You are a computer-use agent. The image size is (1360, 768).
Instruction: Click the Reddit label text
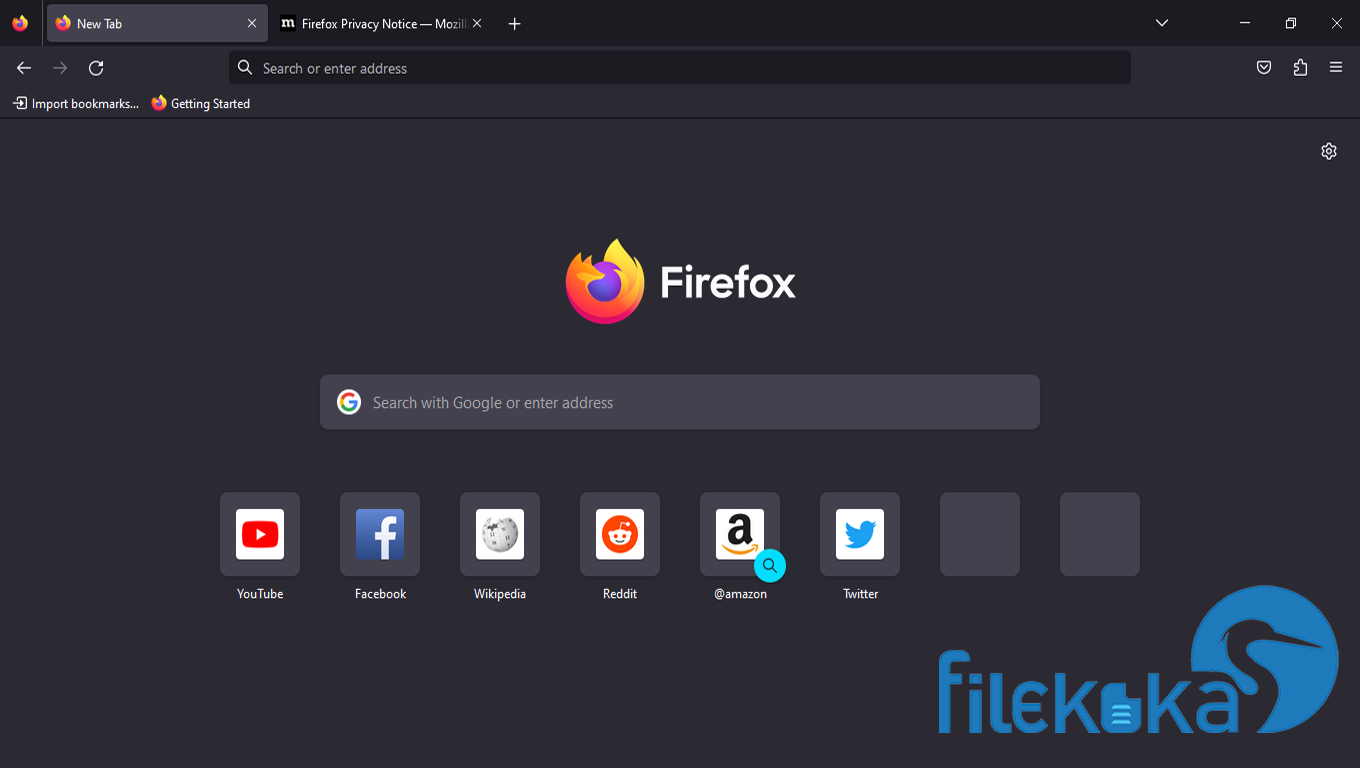click(620, 594)
